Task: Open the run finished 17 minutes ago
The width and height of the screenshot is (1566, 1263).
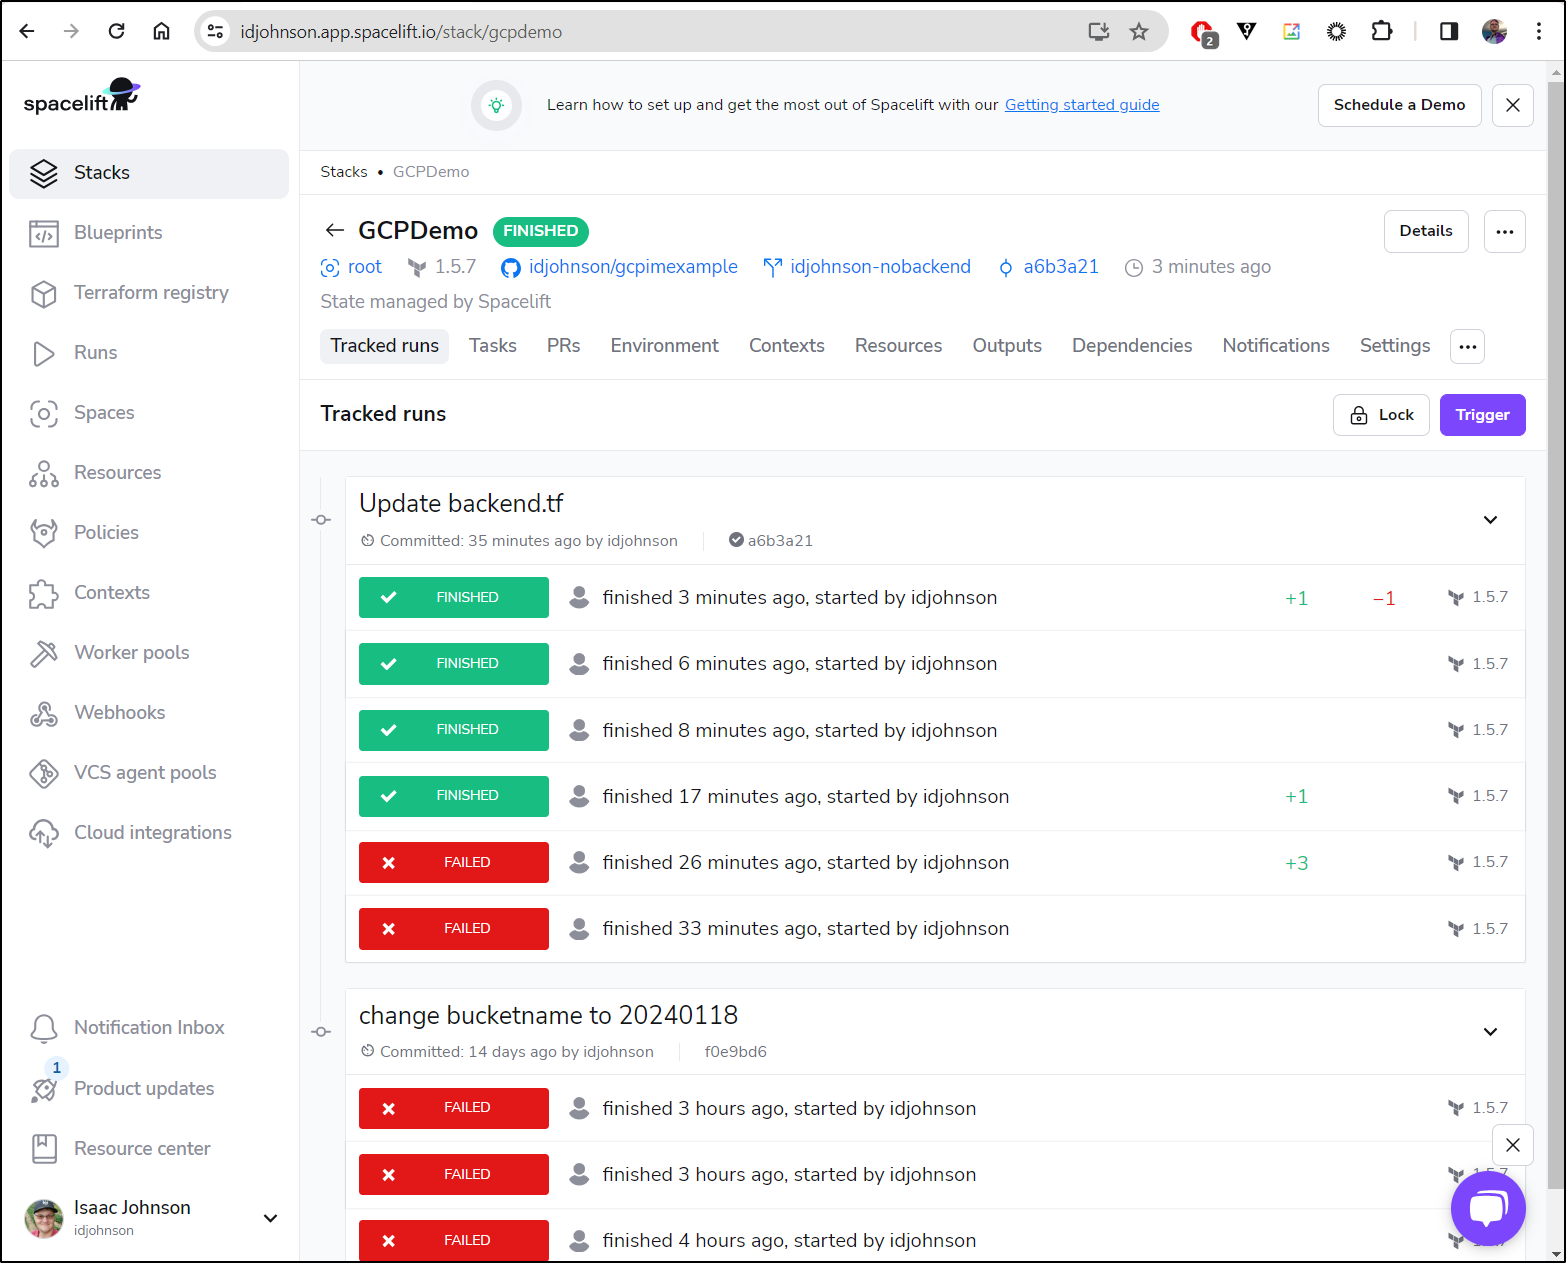Action: [935, 796]
